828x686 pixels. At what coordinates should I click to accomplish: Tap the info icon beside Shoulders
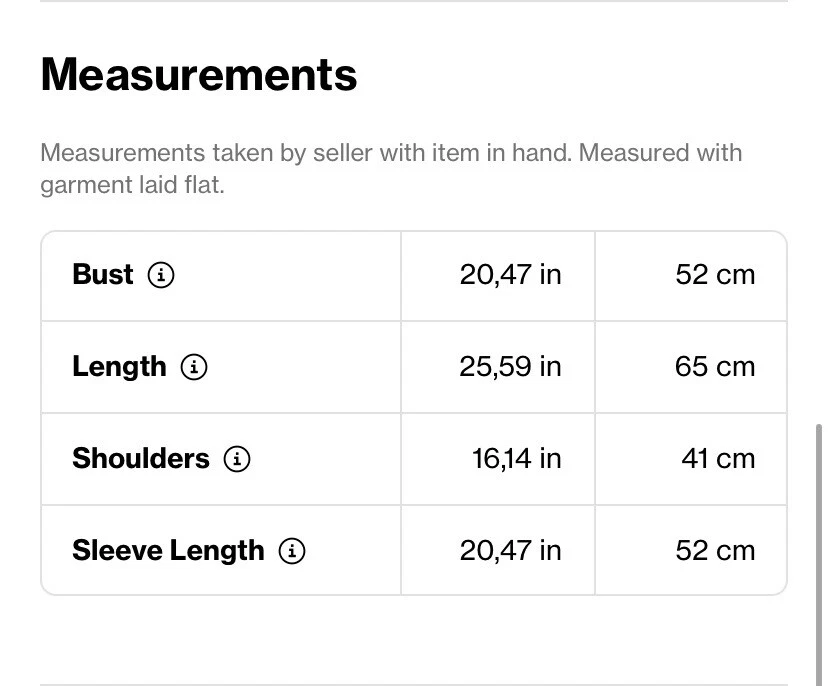(237, 459)
